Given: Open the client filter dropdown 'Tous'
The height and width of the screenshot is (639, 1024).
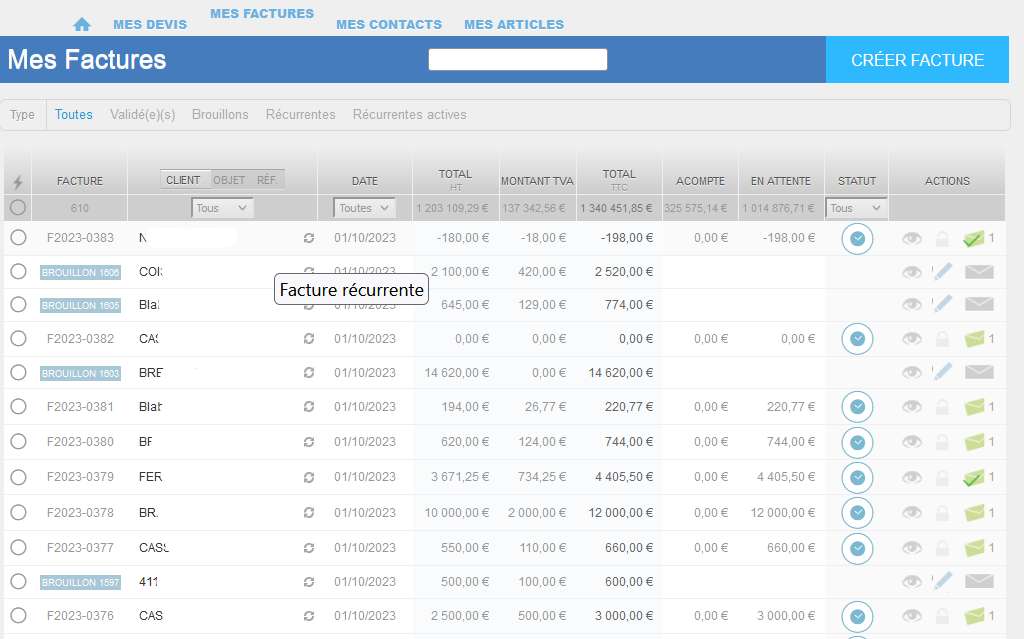Looking at the screenshot, I should coord(222,208).
